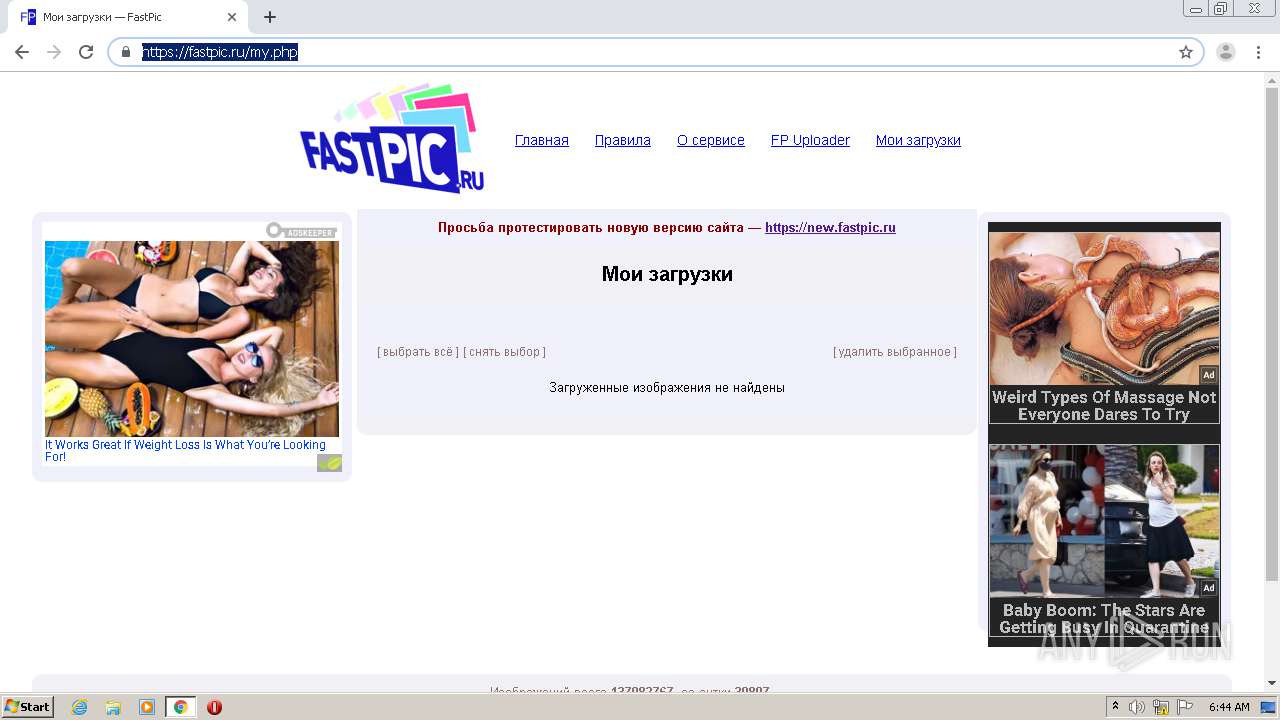Screen dimensions: 1280x720
Task: Open the Chrome profile avatar
Action: click(x=1226, y=52)
